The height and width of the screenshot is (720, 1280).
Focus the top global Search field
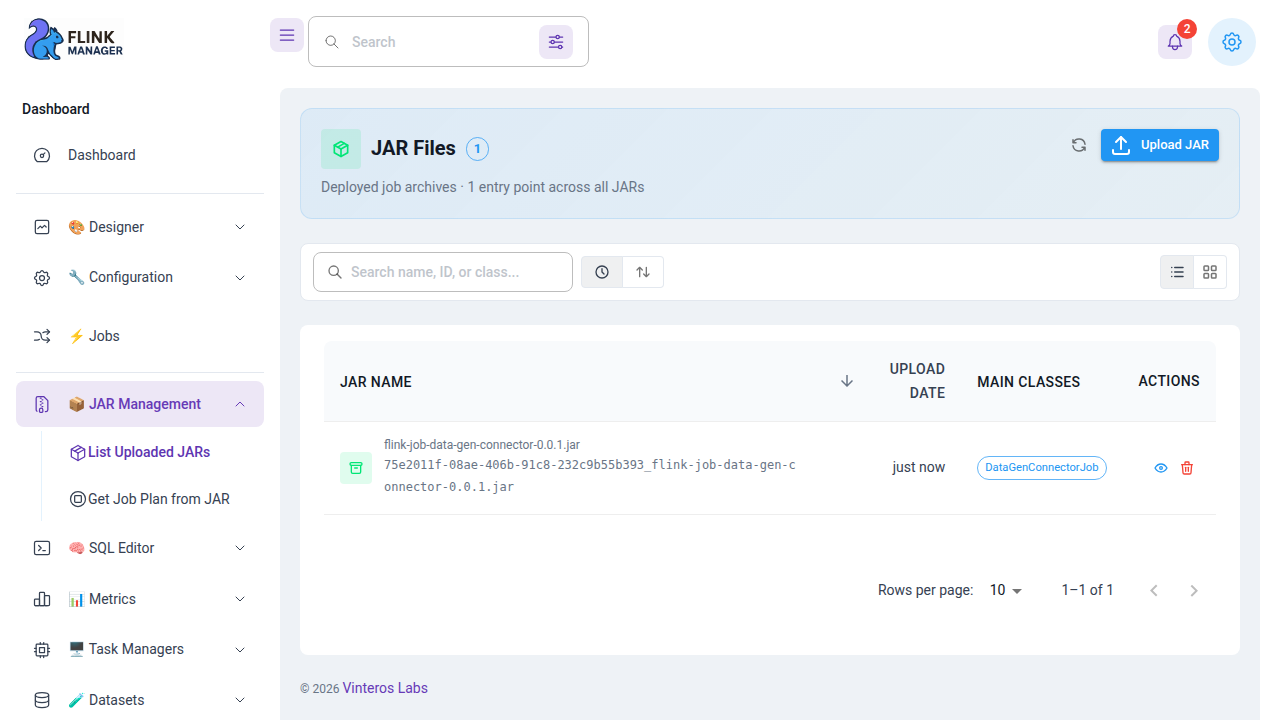pos(448,42)
